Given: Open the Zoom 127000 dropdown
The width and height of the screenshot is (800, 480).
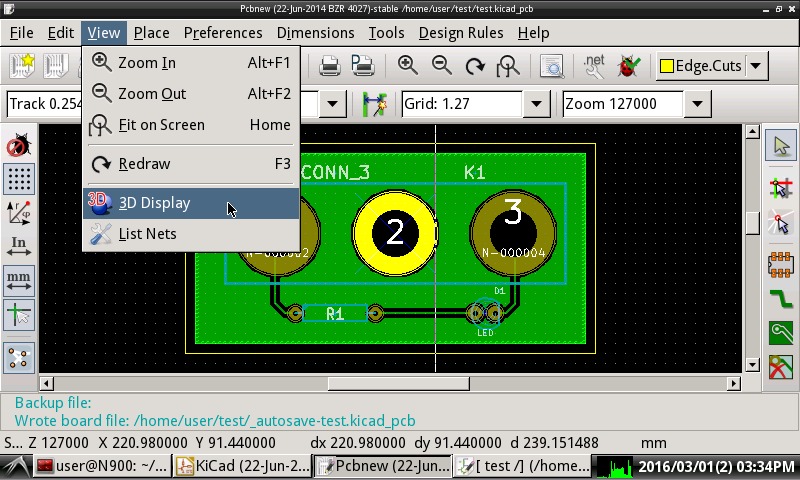Looking at the screenshot, I should pyautogui.click(x=697, y=104).
